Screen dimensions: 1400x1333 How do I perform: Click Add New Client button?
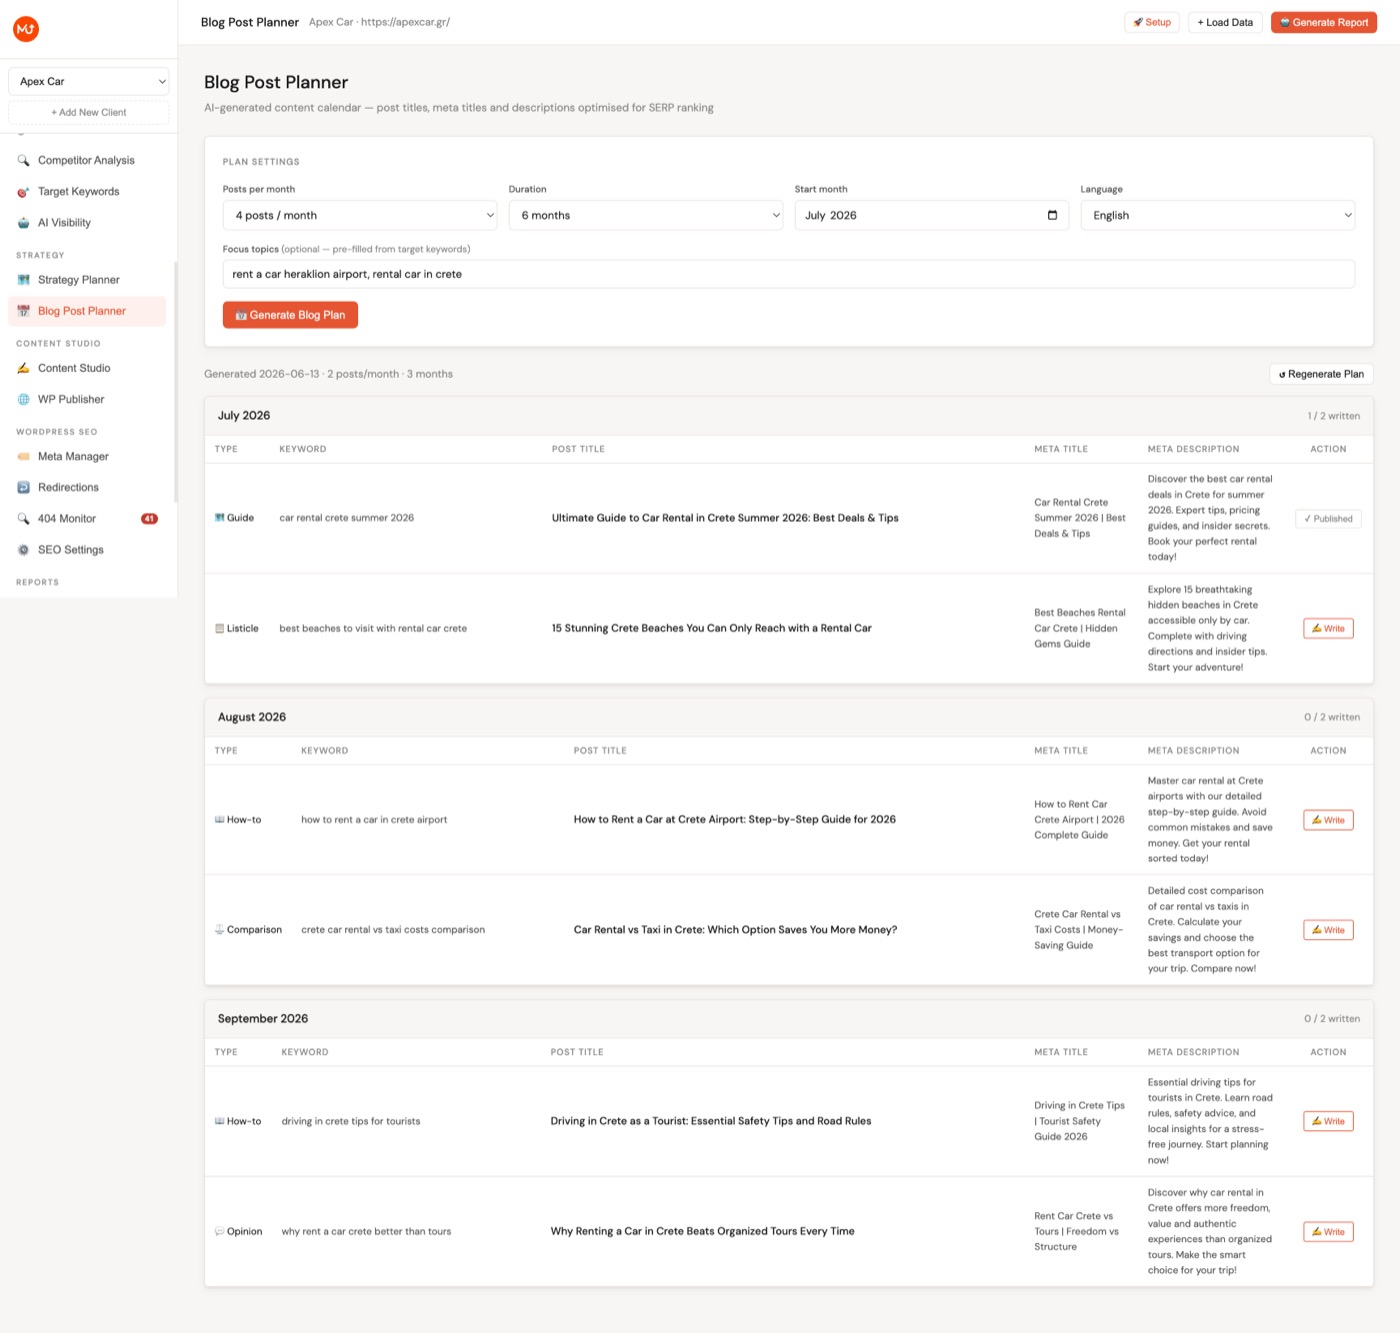tap(88, 112)
